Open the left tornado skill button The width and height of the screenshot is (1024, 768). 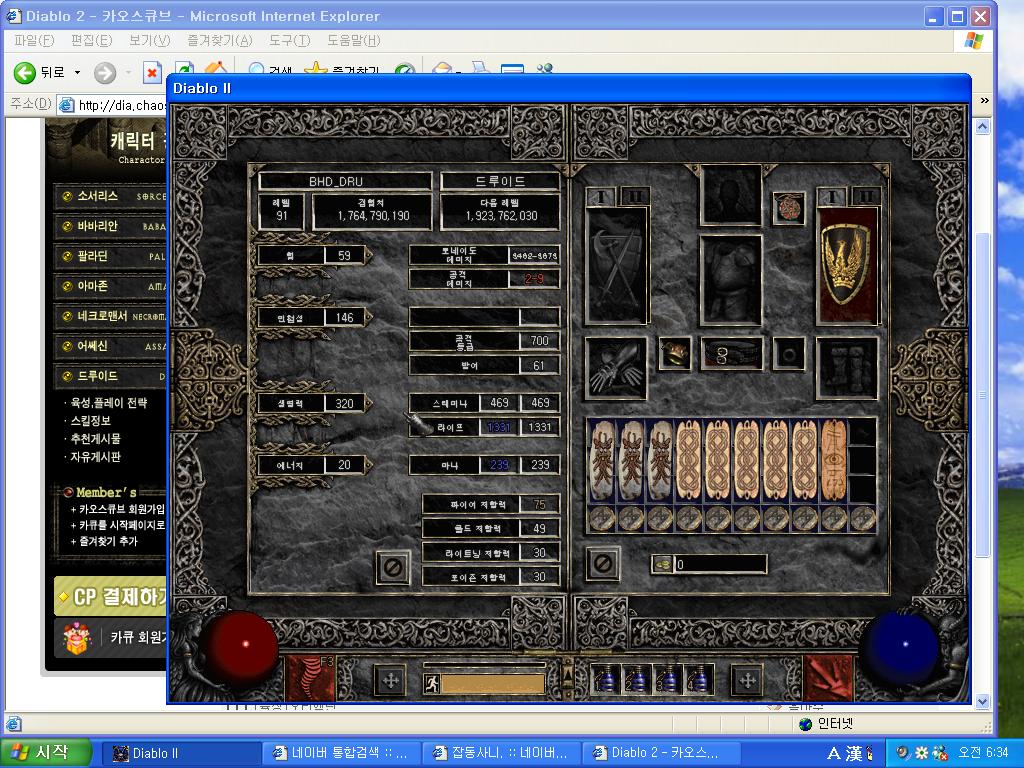point(312,678)
